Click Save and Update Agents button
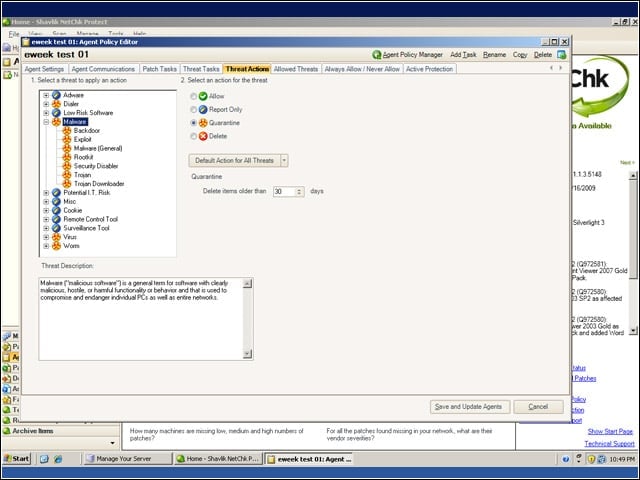This screenshot has height=480, width=640. [x=469, y=407]
